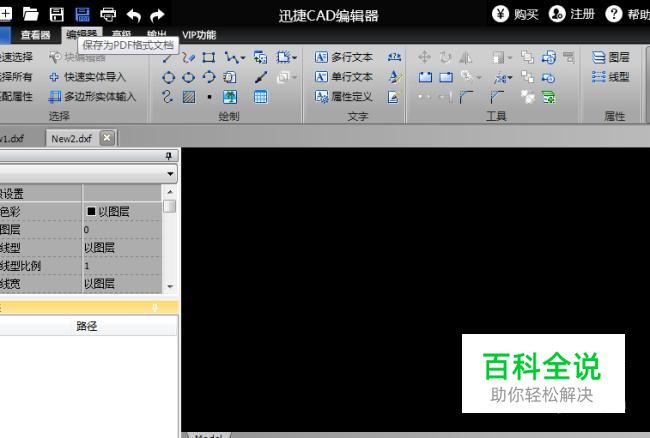Open the 线型 linetype manager
Screen dimensions: 650x438
click(x=611, y=77)
